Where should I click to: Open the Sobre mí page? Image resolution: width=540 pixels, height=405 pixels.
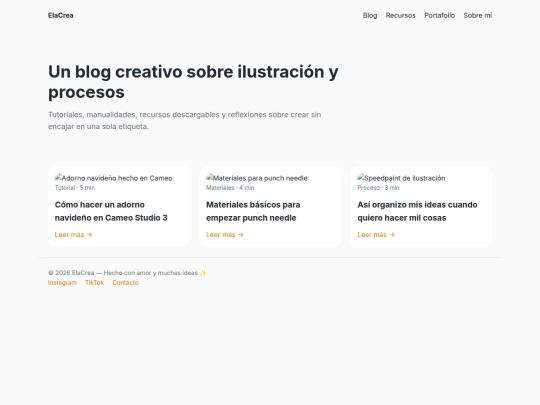(478, 15)
